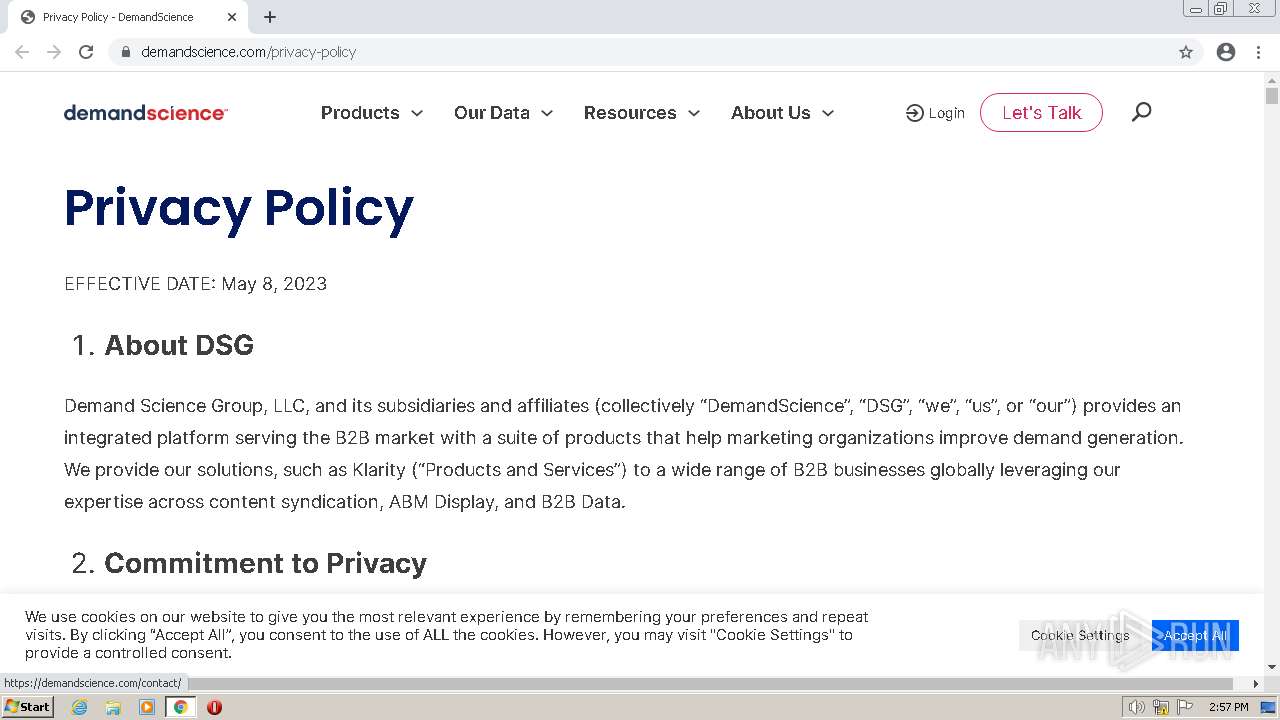Screen dimensions: 1280x720
Task: Click the About DSG heading
Action: [x=179, y=345]
